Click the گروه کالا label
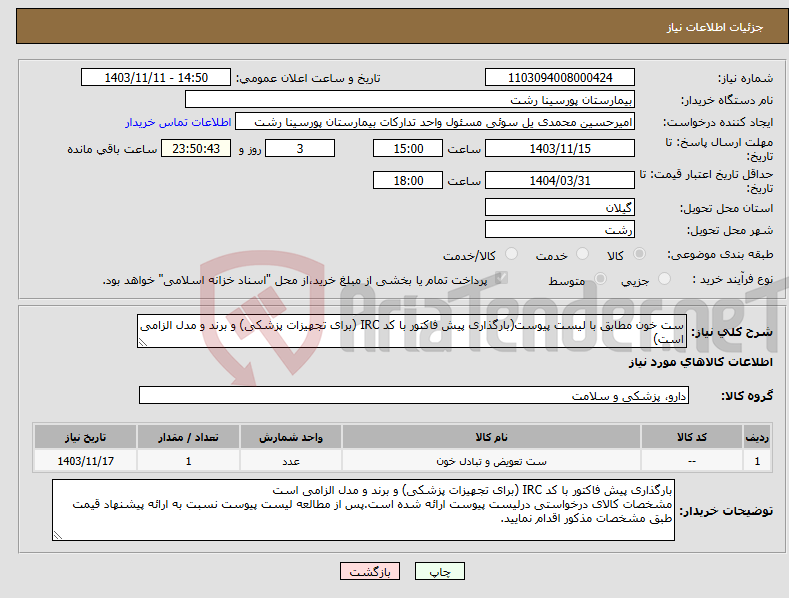The width and height of the screenshot is (789, 598). click(x=747, y=396)
